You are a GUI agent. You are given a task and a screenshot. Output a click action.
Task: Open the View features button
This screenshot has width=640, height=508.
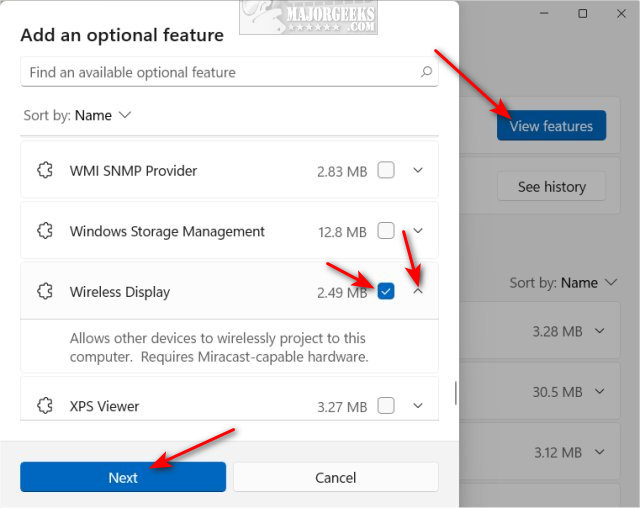[x=551, y=126]
